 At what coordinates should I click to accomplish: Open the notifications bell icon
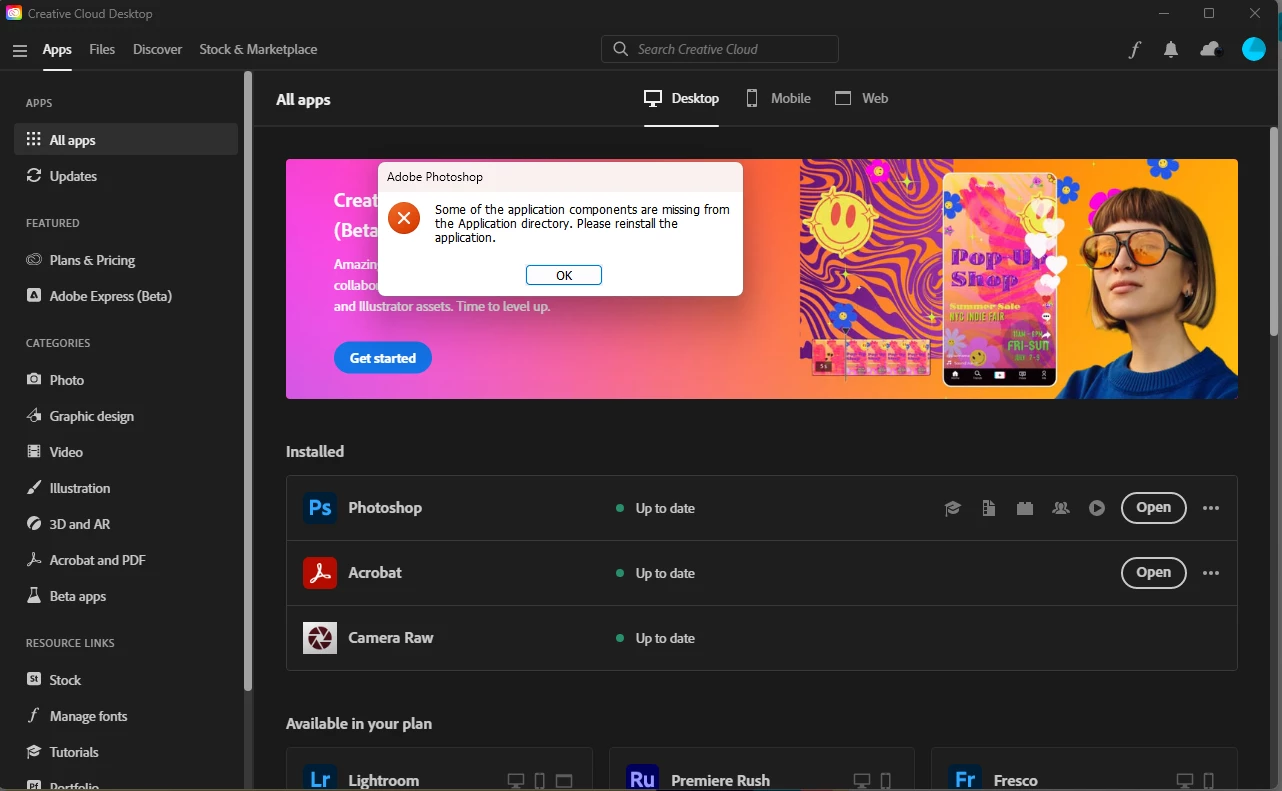1171,50
